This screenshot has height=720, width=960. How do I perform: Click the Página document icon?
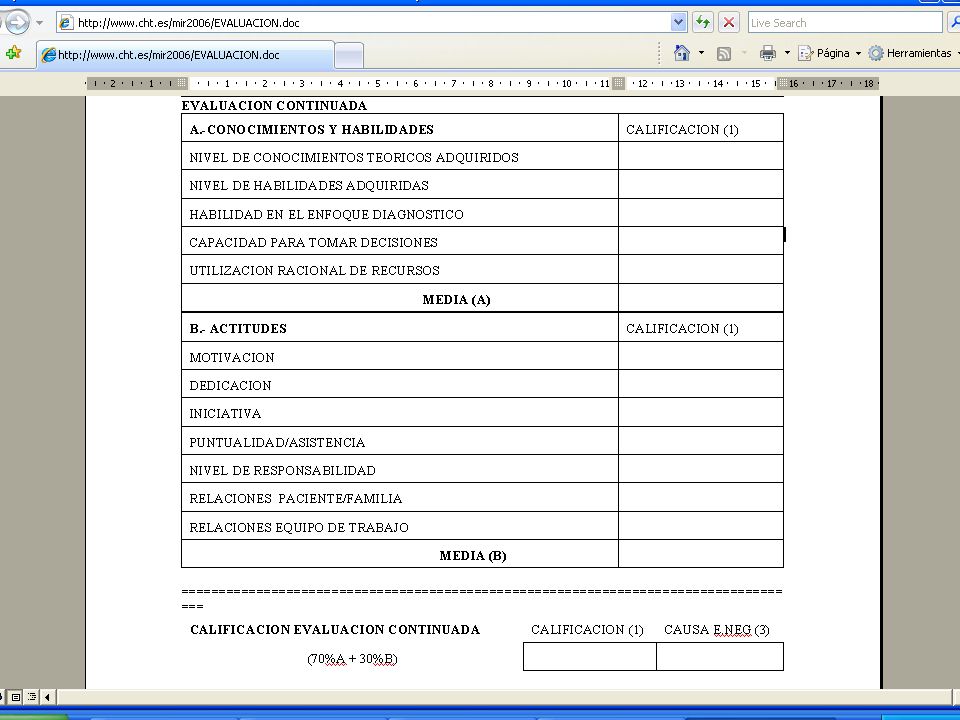click(x=805, y=53)
